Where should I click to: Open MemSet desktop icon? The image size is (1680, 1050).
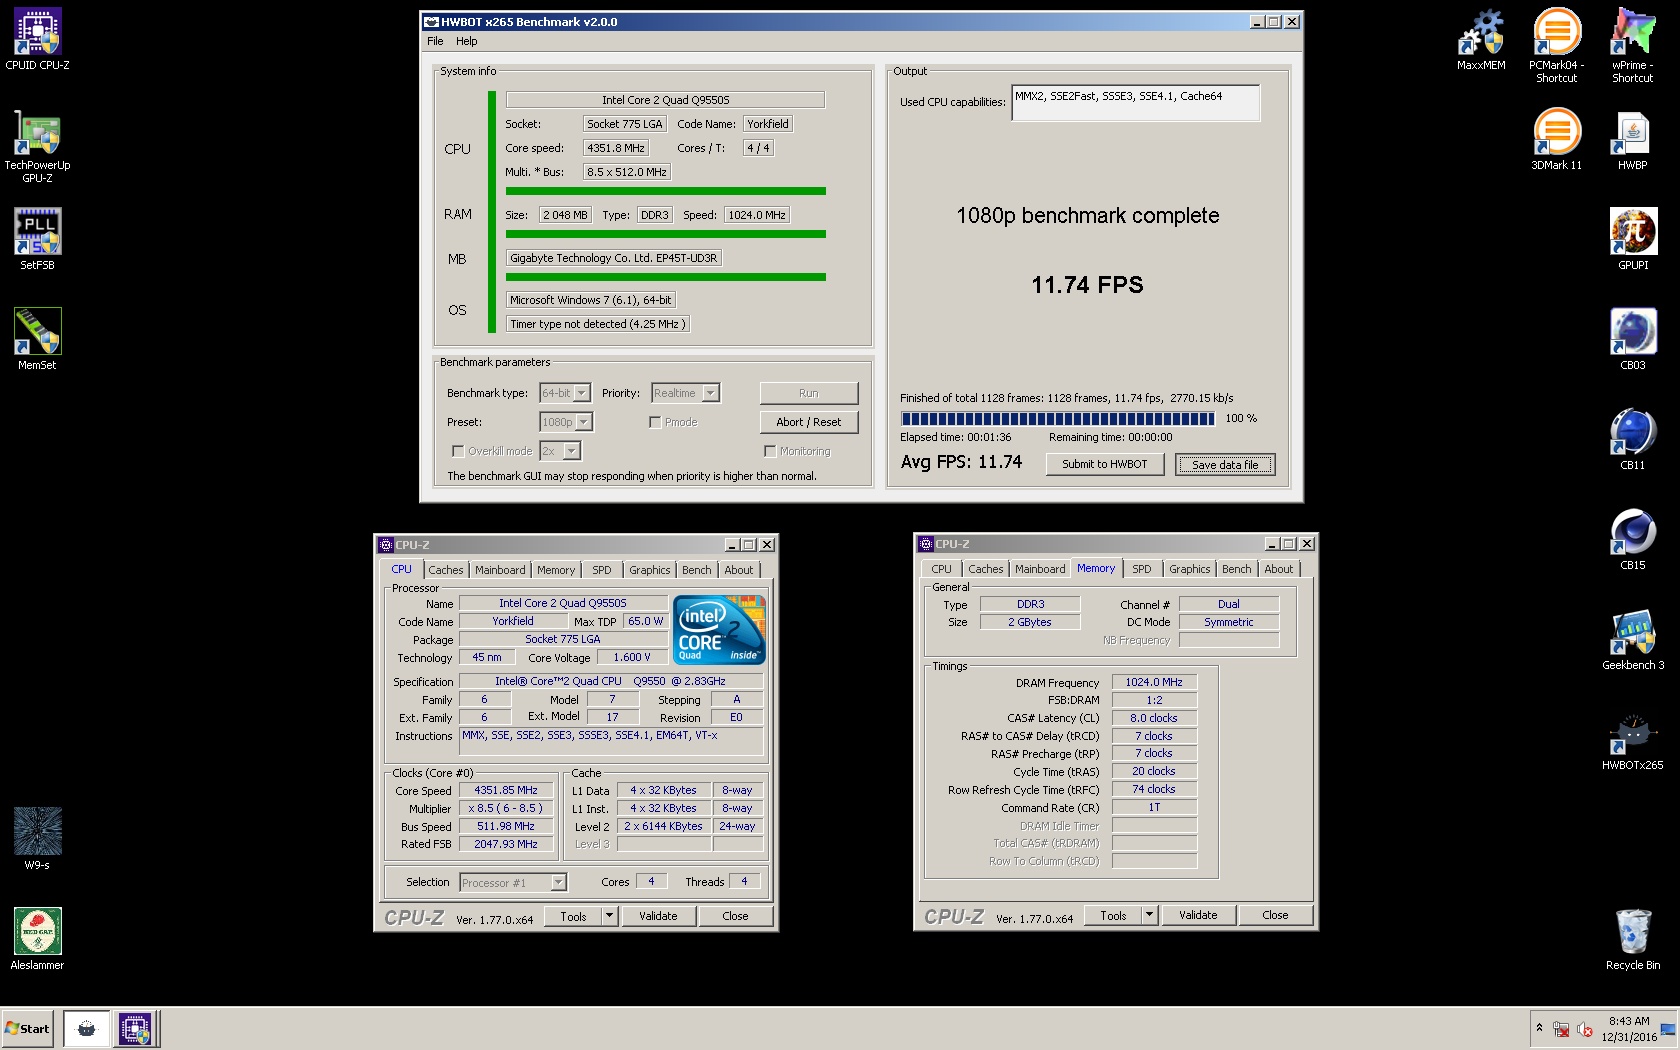pos(37,339)
